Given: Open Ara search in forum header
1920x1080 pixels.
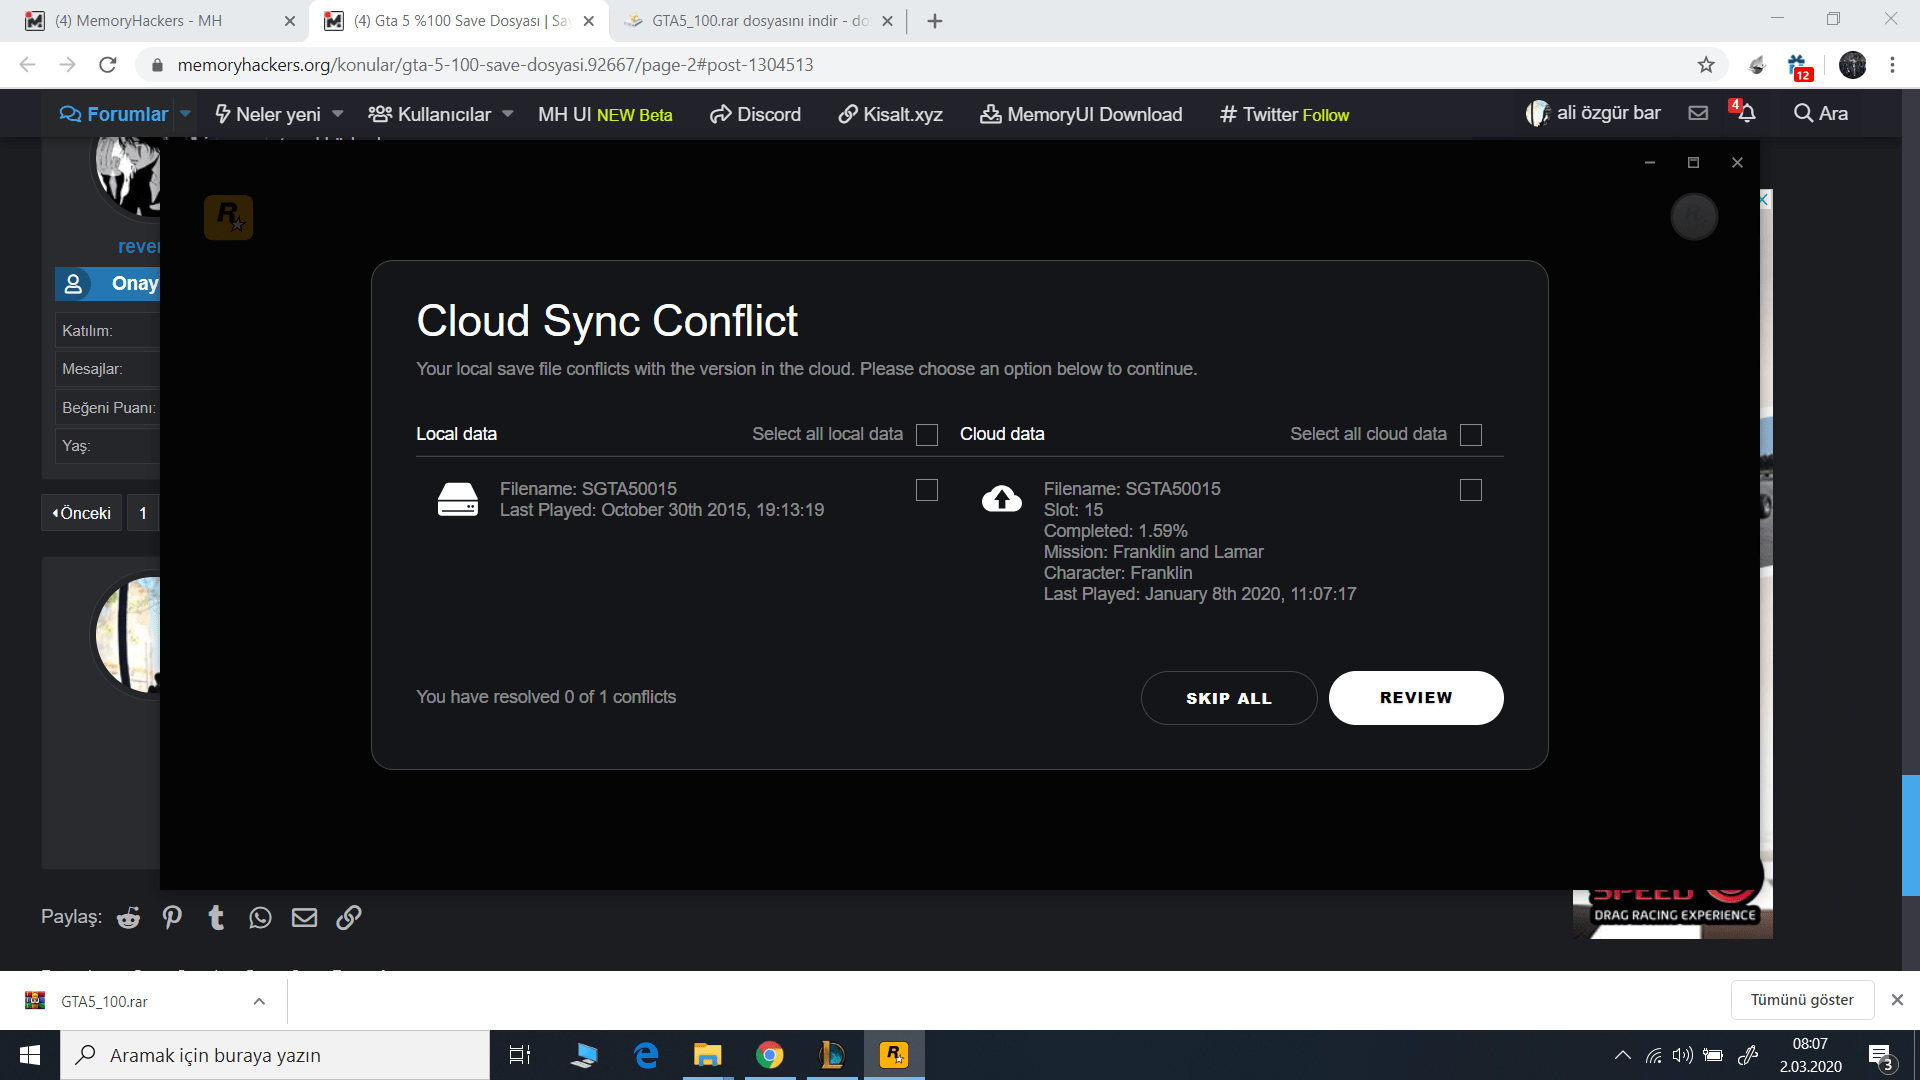Looking at the screenshot, I should (1821, 113).
